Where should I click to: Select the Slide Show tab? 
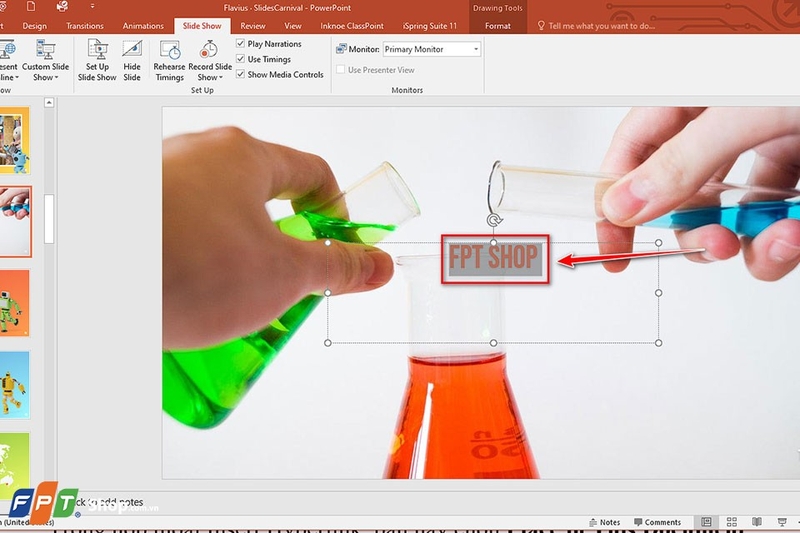[202, 26]
